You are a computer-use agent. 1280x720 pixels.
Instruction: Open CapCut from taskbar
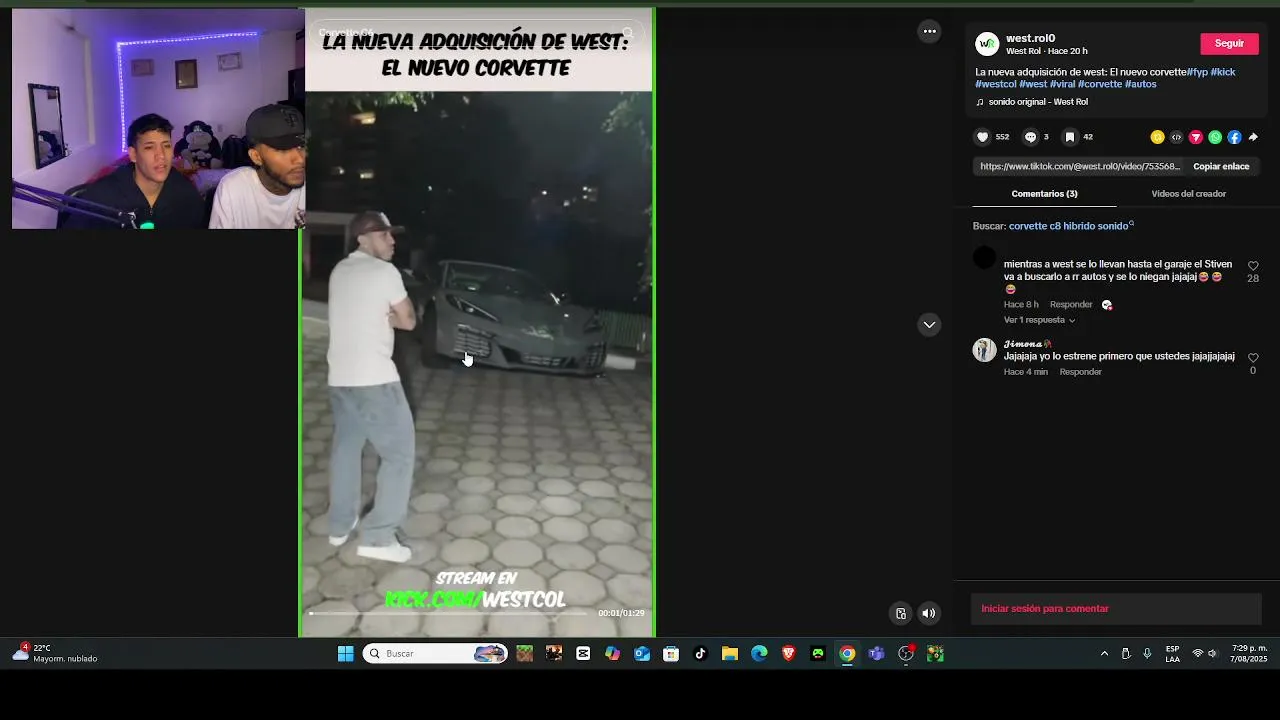coord(583,654)
